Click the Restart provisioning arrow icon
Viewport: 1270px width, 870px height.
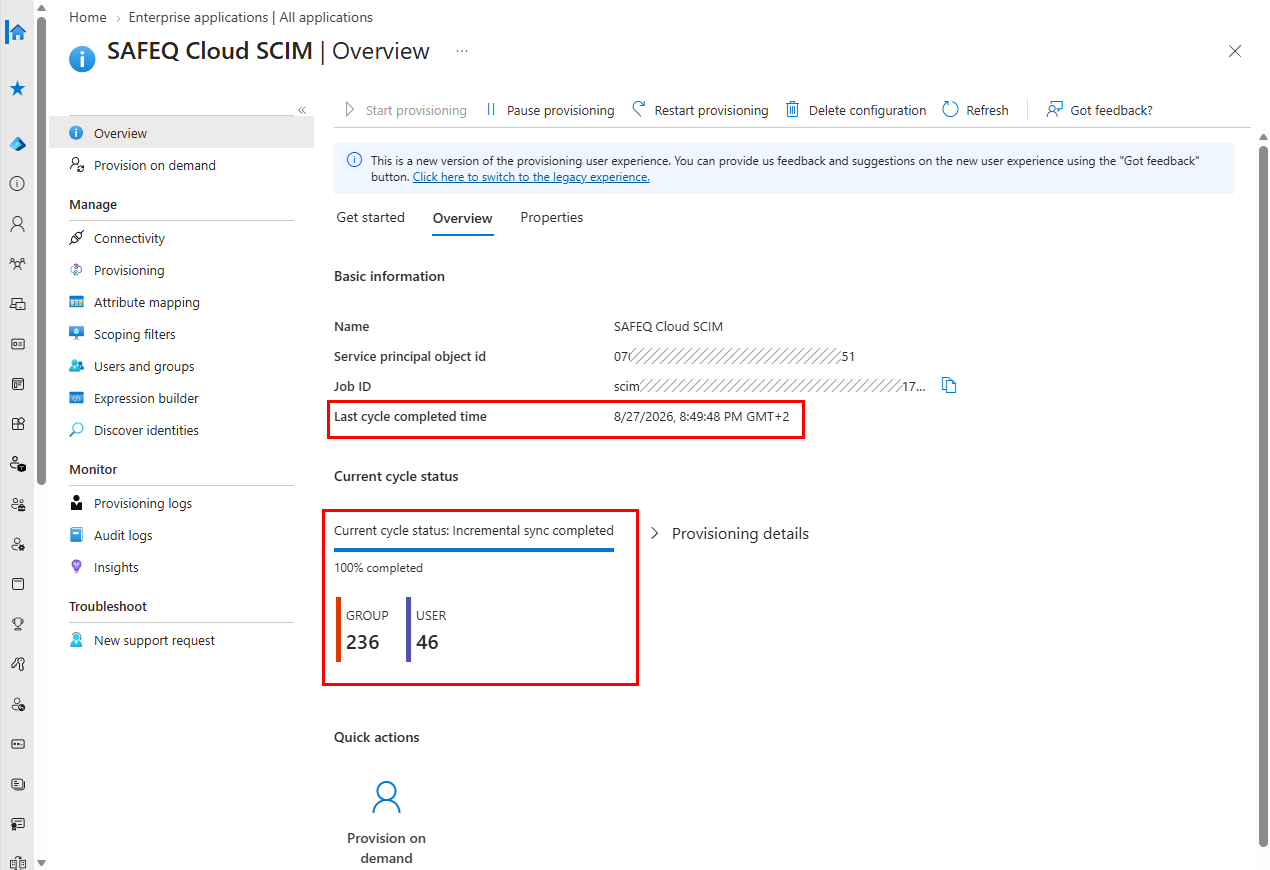click(x=638, y=110)
